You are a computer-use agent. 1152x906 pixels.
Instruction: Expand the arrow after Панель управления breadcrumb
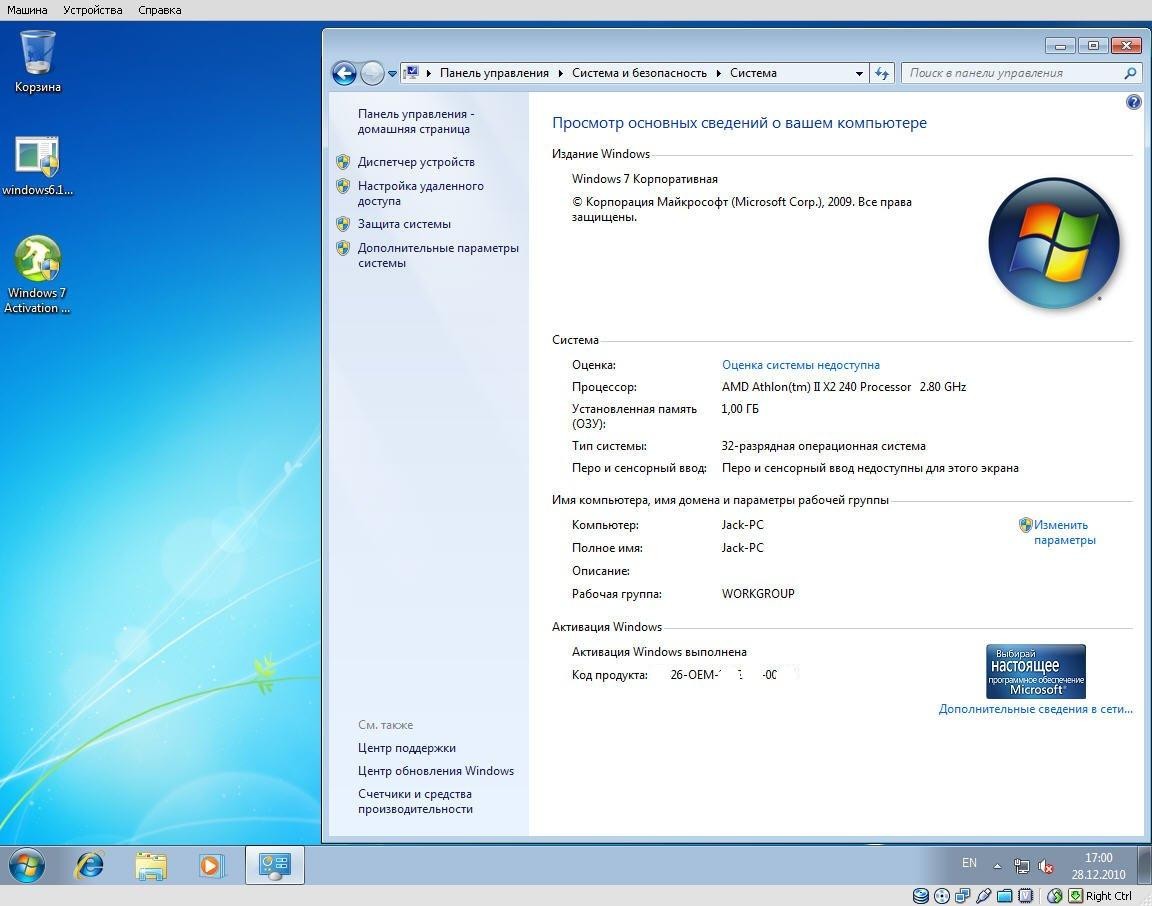(x=561, y=73)
